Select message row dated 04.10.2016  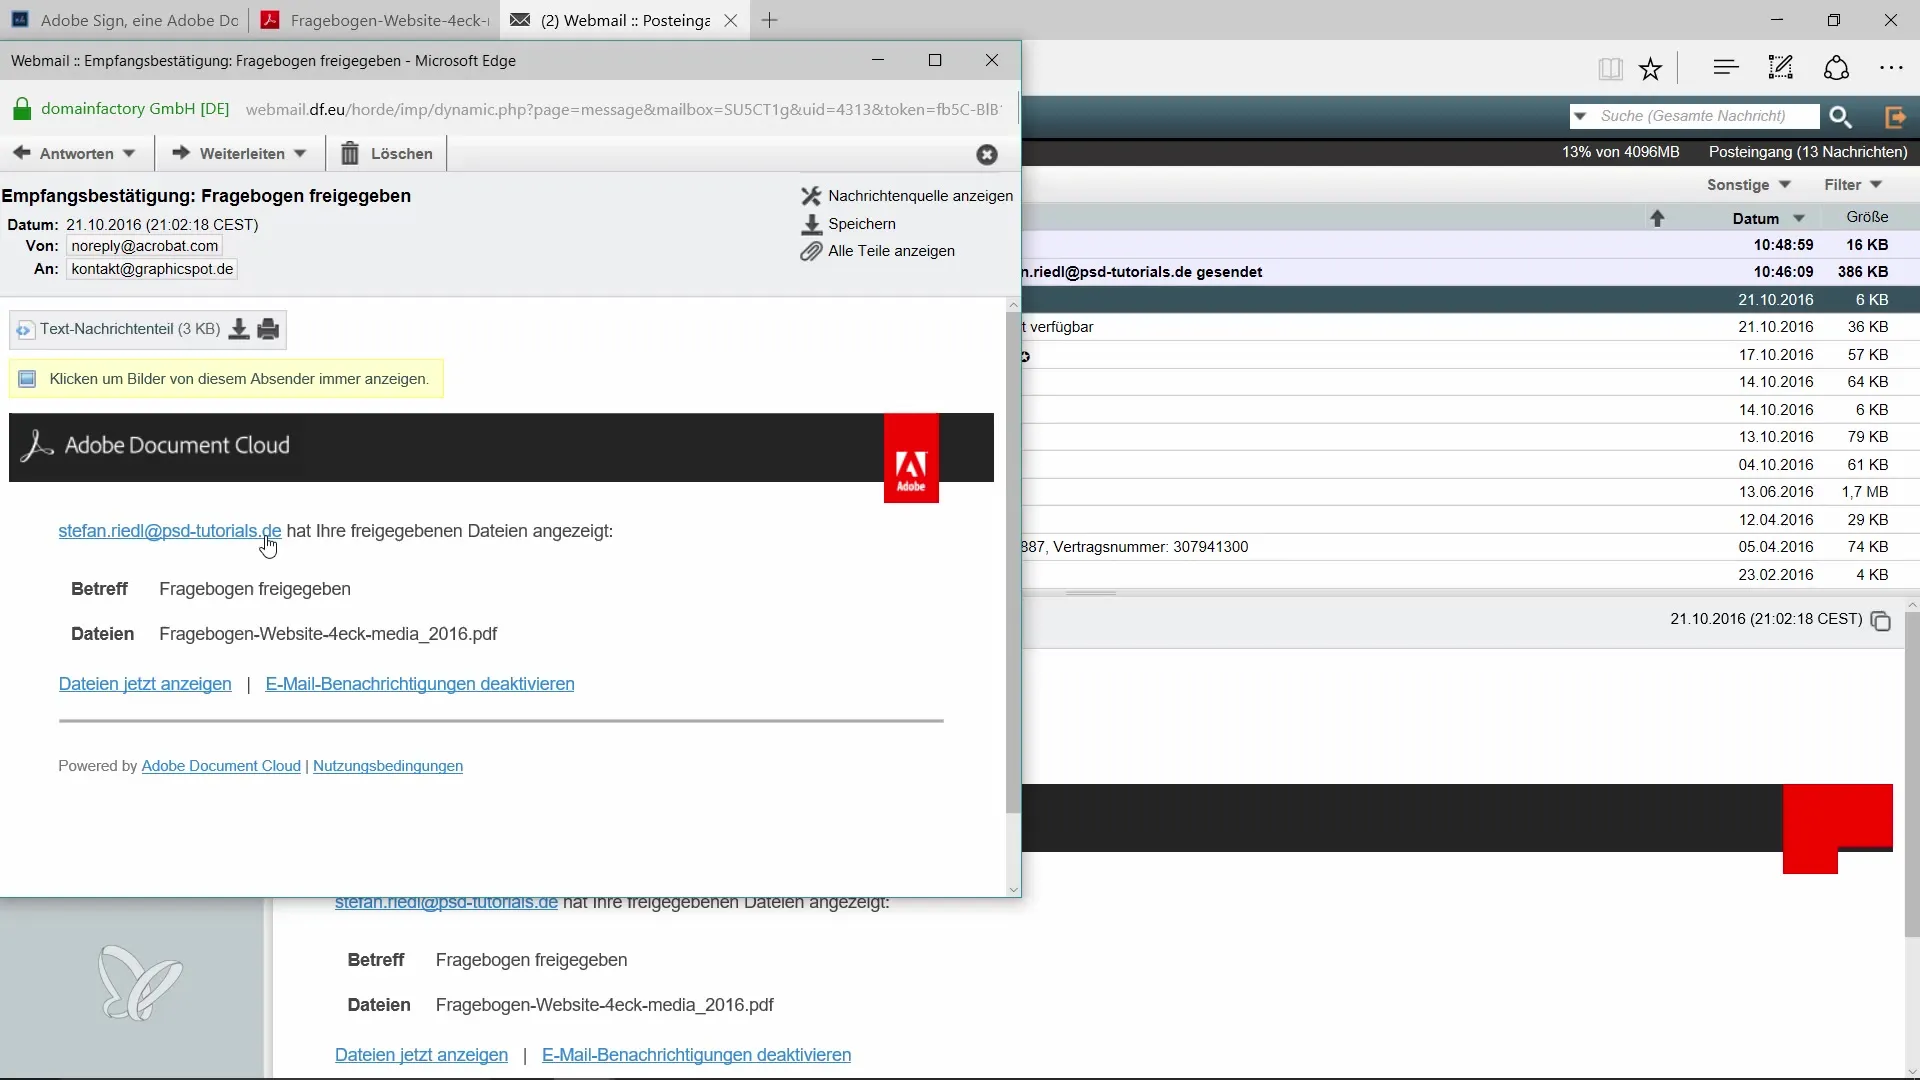[1470, 465]
